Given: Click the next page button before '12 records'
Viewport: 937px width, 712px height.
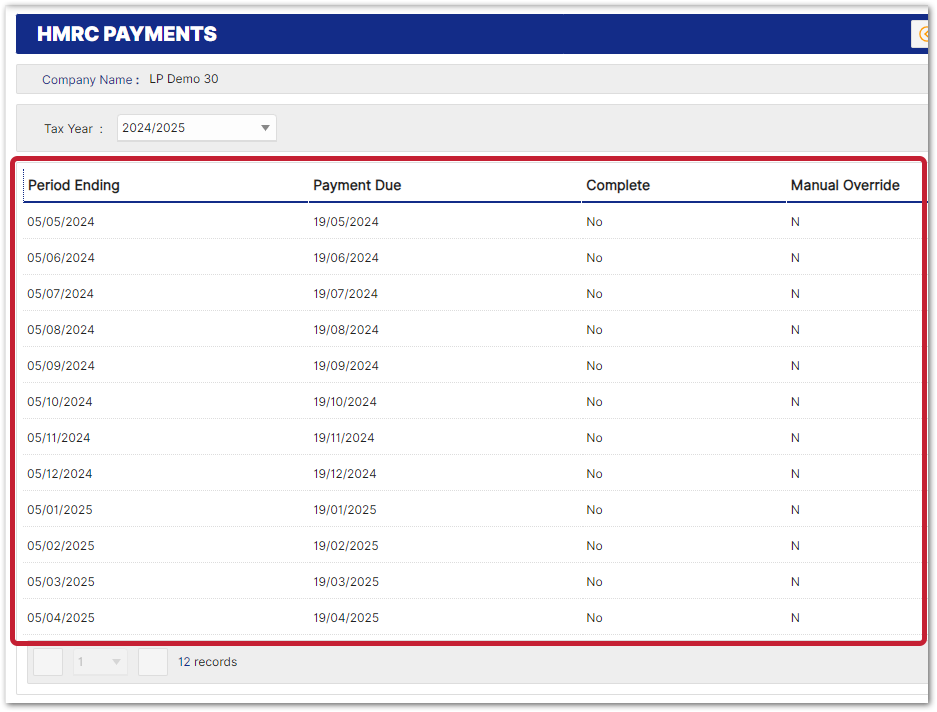Looking at the screenshot, I should [x=153, y=662].
